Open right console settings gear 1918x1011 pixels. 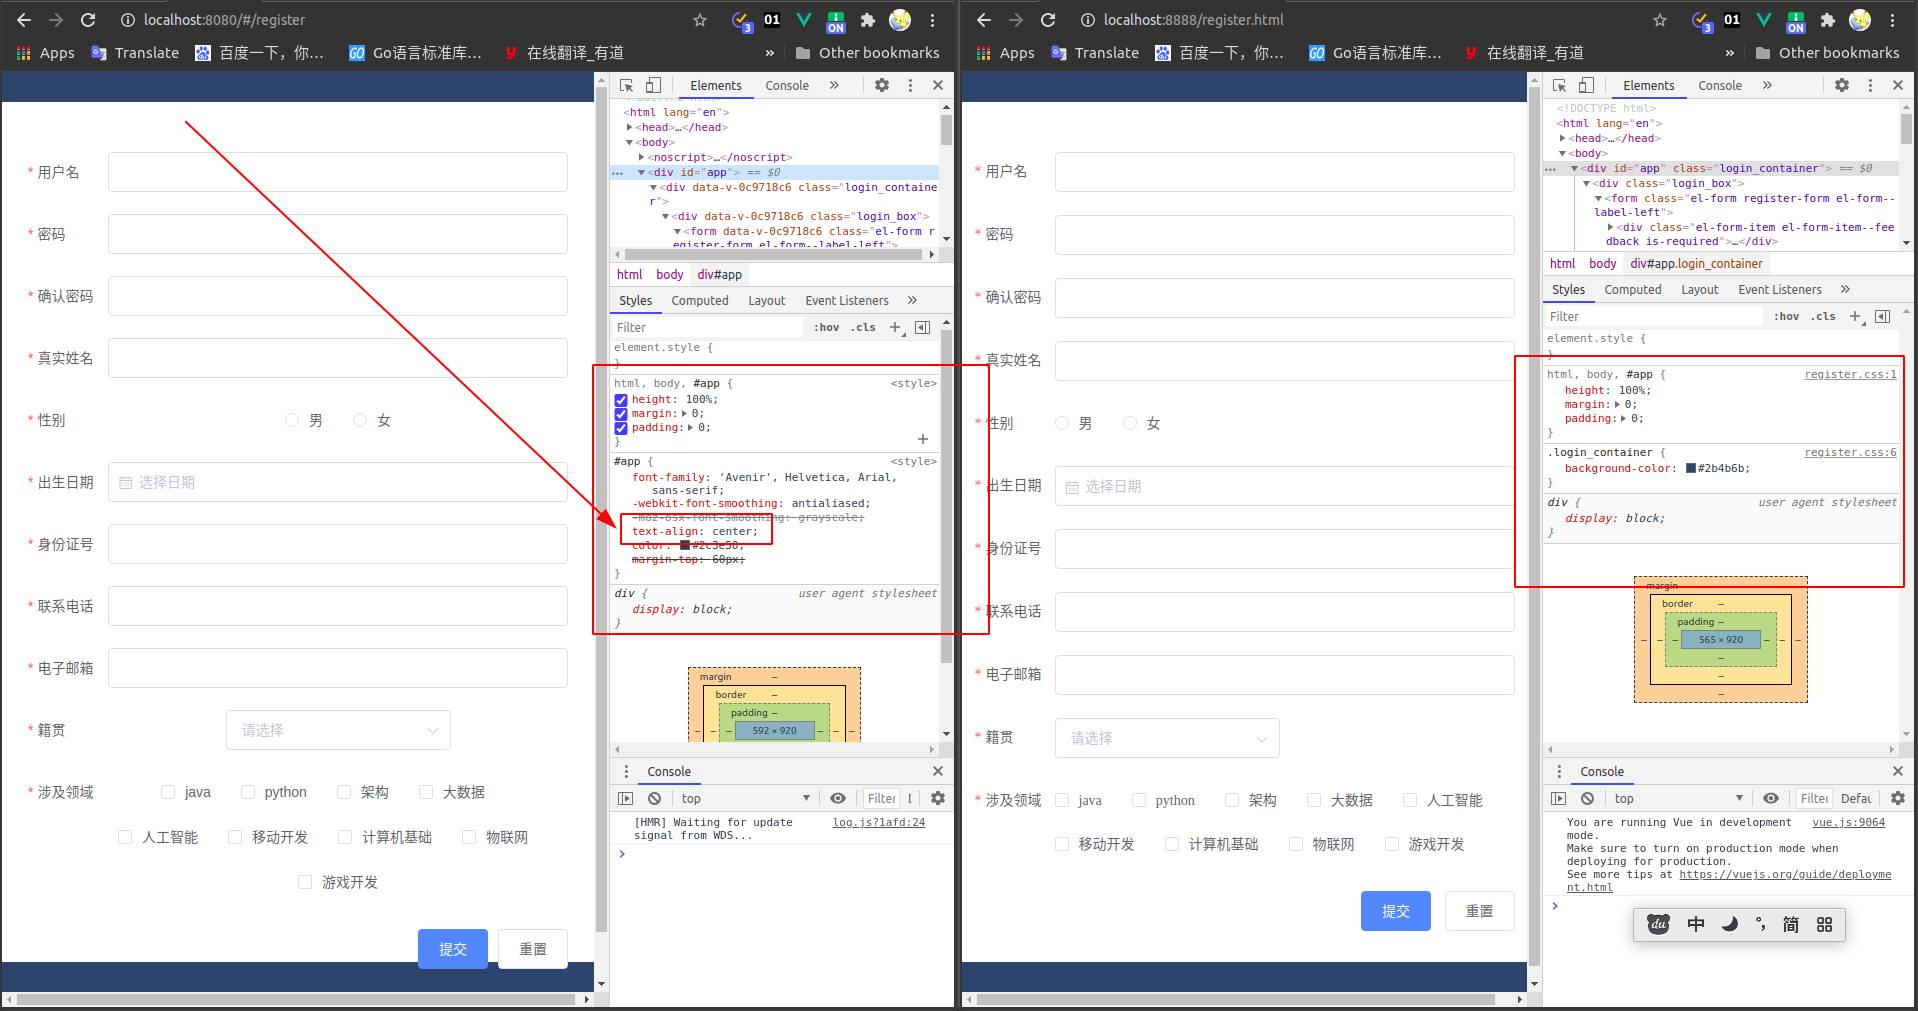[1898, 799]
